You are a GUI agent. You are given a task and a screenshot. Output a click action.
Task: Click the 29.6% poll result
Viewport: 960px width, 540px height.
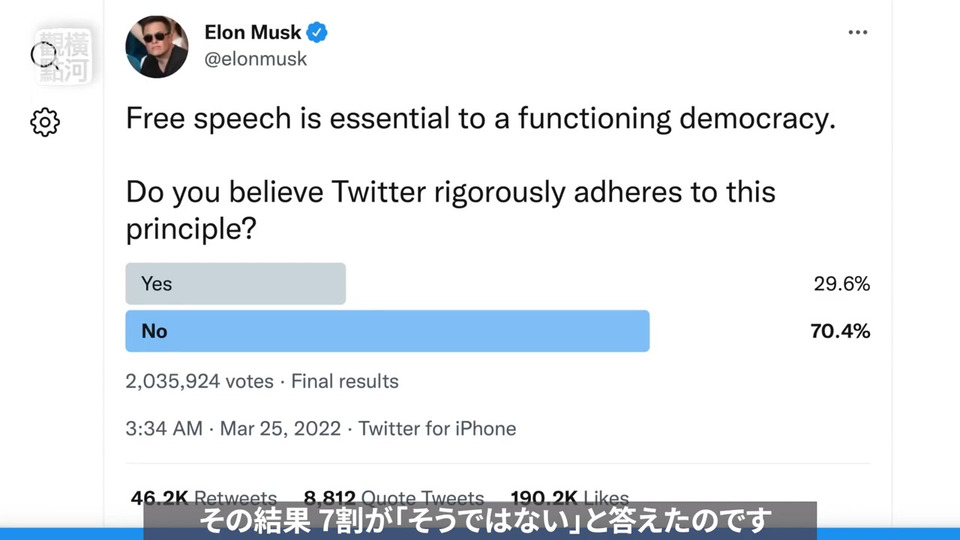[841, 284]
